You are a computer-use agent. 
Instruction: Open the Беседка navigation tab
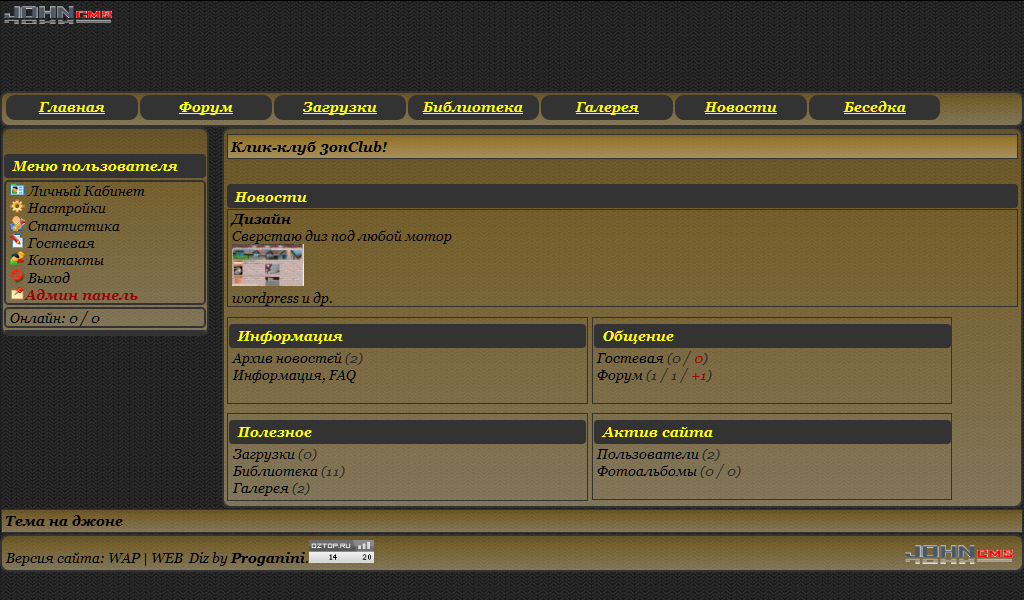pyautogui.click(x=874, y=108)
